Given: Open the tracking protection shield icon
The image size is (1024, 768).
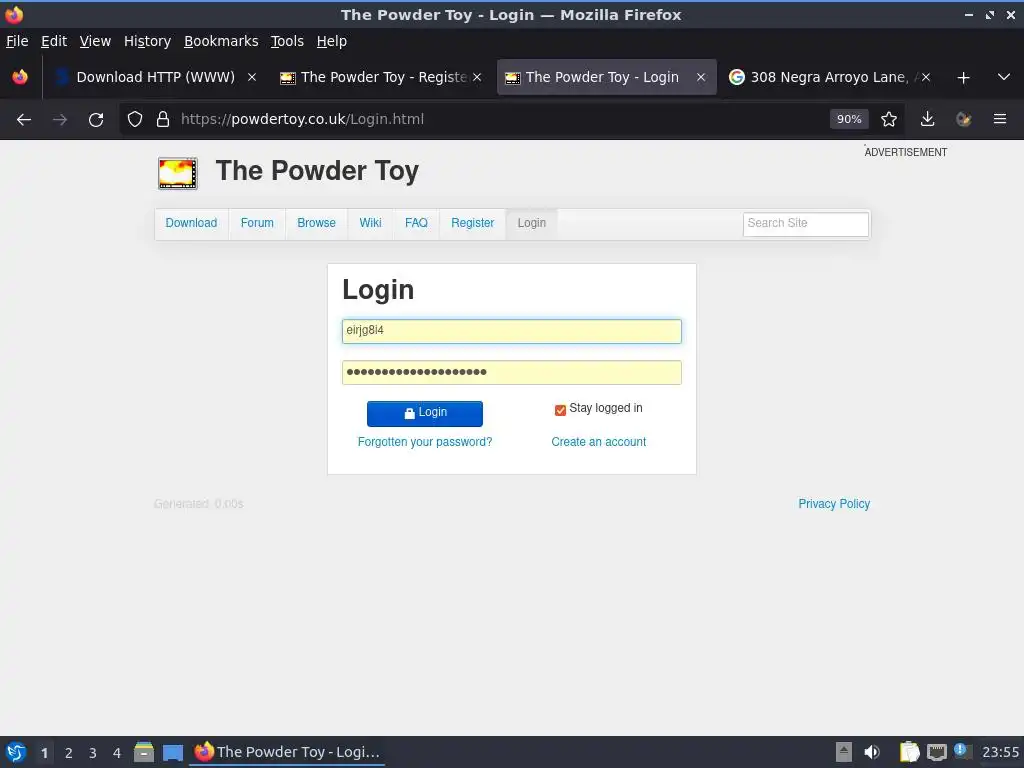Looking at the screenshot, I should [x=135, y=120].
